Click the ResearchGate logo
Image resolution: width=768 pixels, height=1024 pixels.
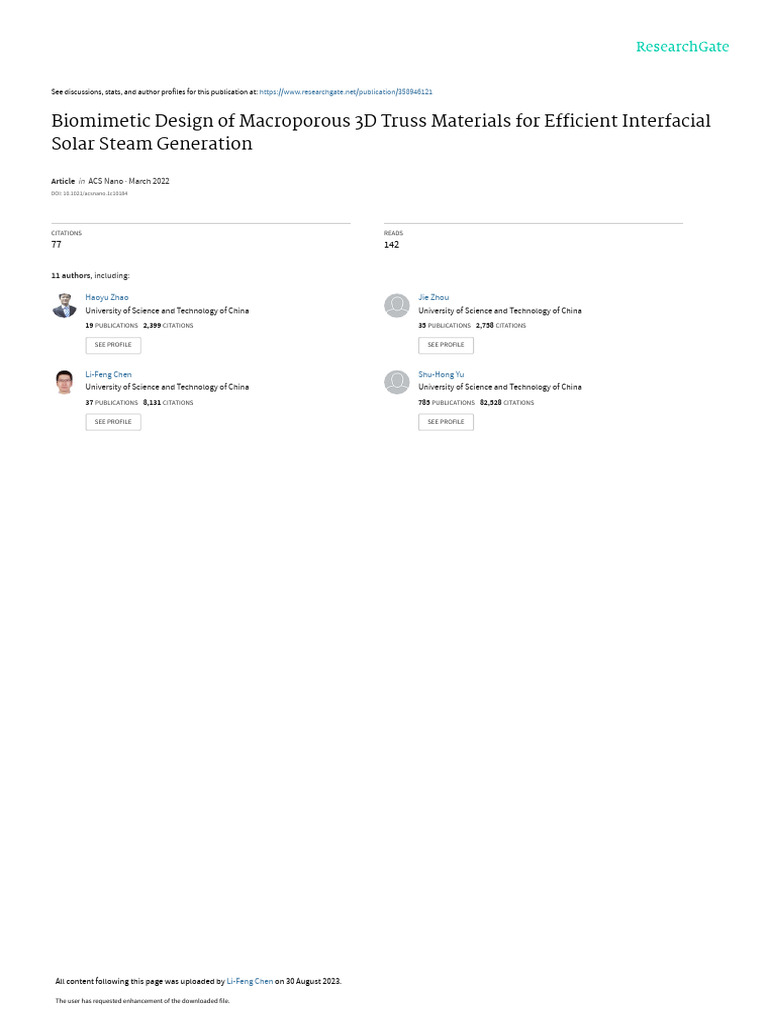pyautogui.click(x=682, y=47)
